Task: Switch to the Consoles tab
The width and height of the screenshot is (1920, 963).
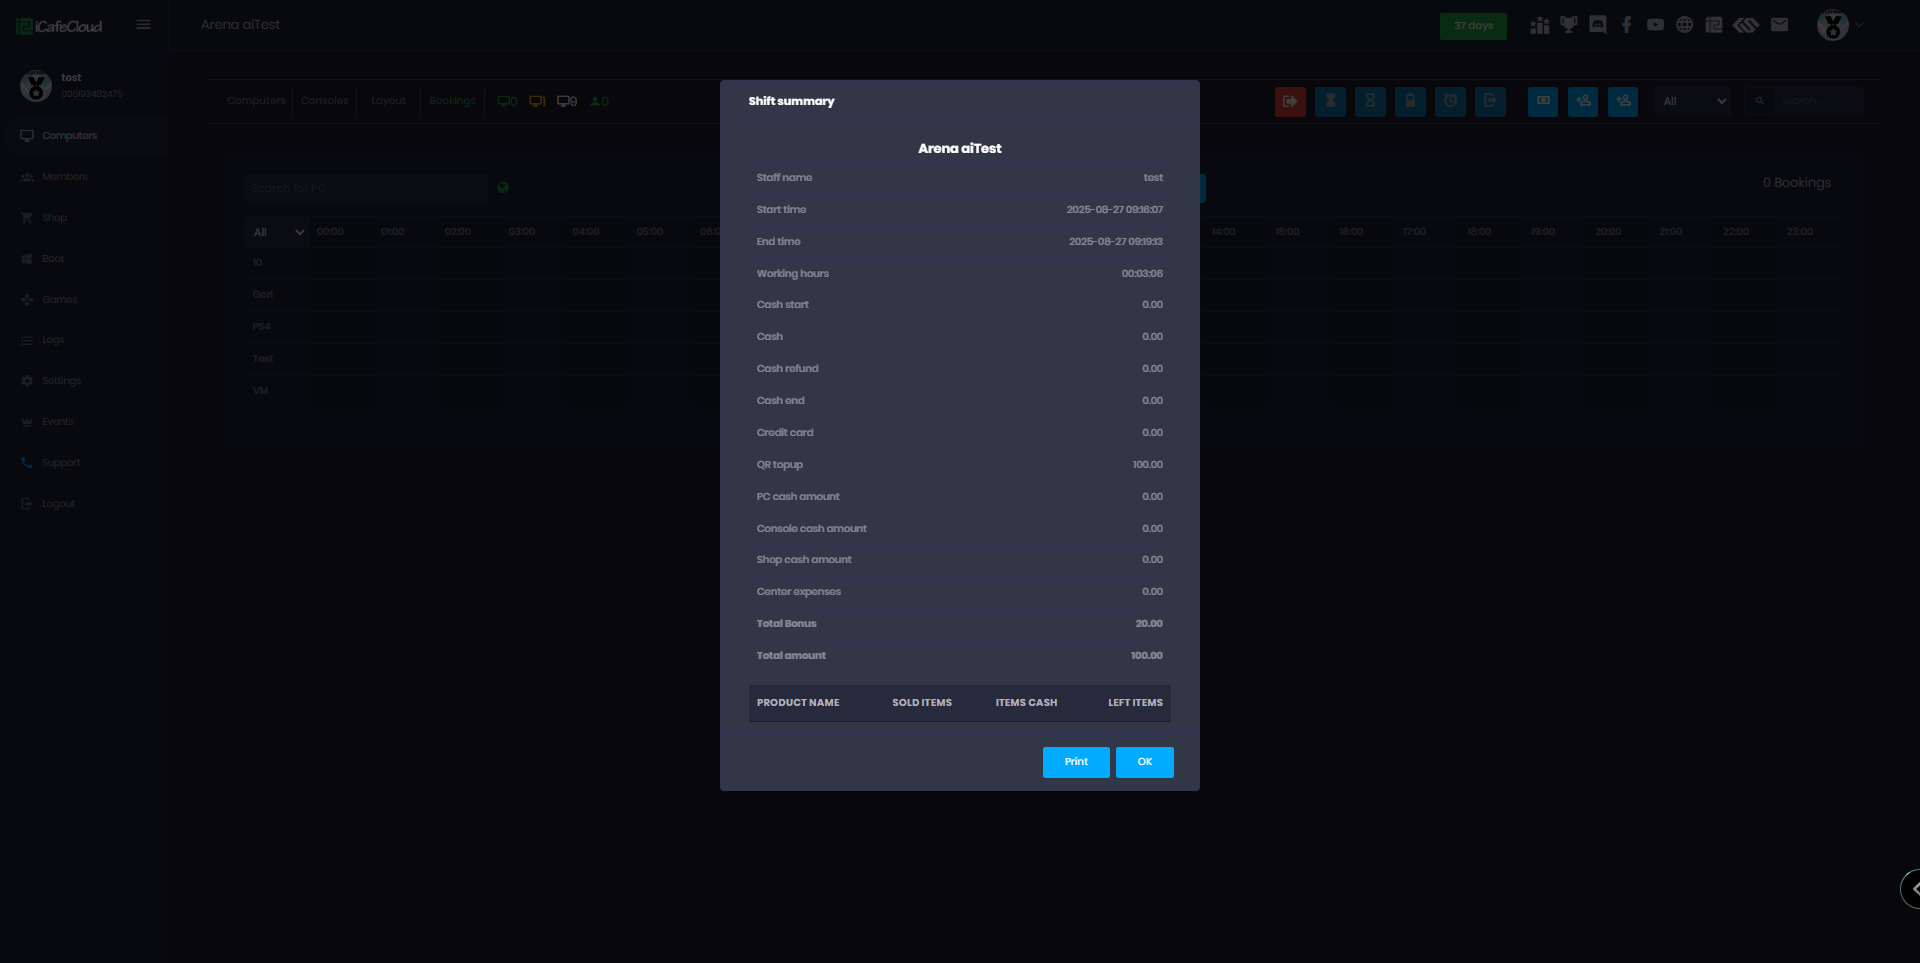Action: coord(325,101)
